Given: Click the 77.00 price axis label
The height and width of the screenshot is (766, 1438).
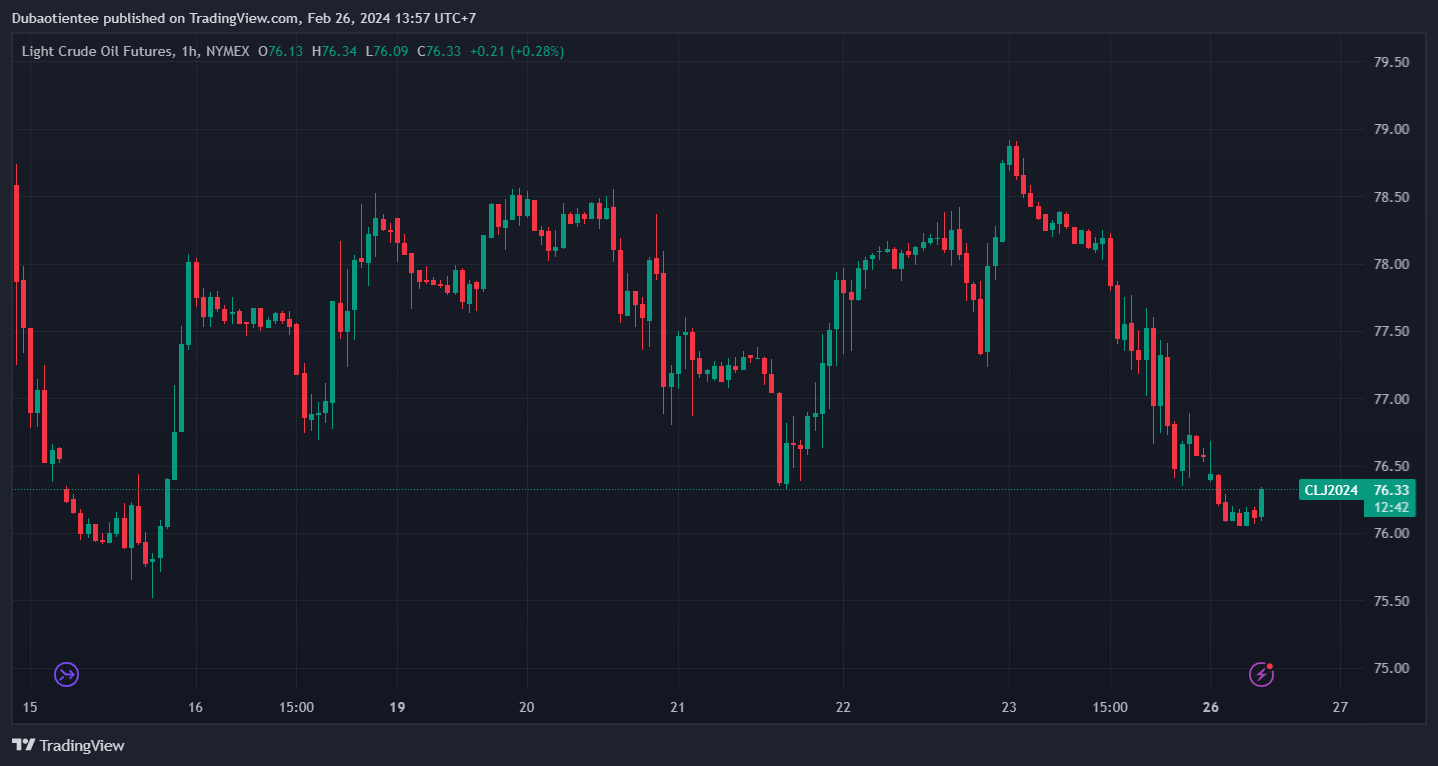Looking at the screenshot, I should tap(1391, 399).
